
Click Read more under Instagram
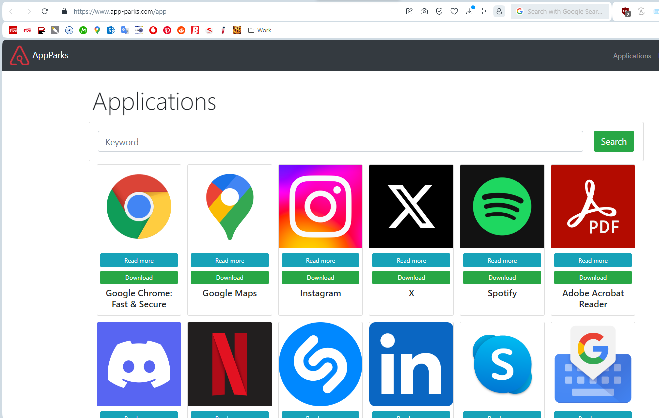[x=320, y=260]
